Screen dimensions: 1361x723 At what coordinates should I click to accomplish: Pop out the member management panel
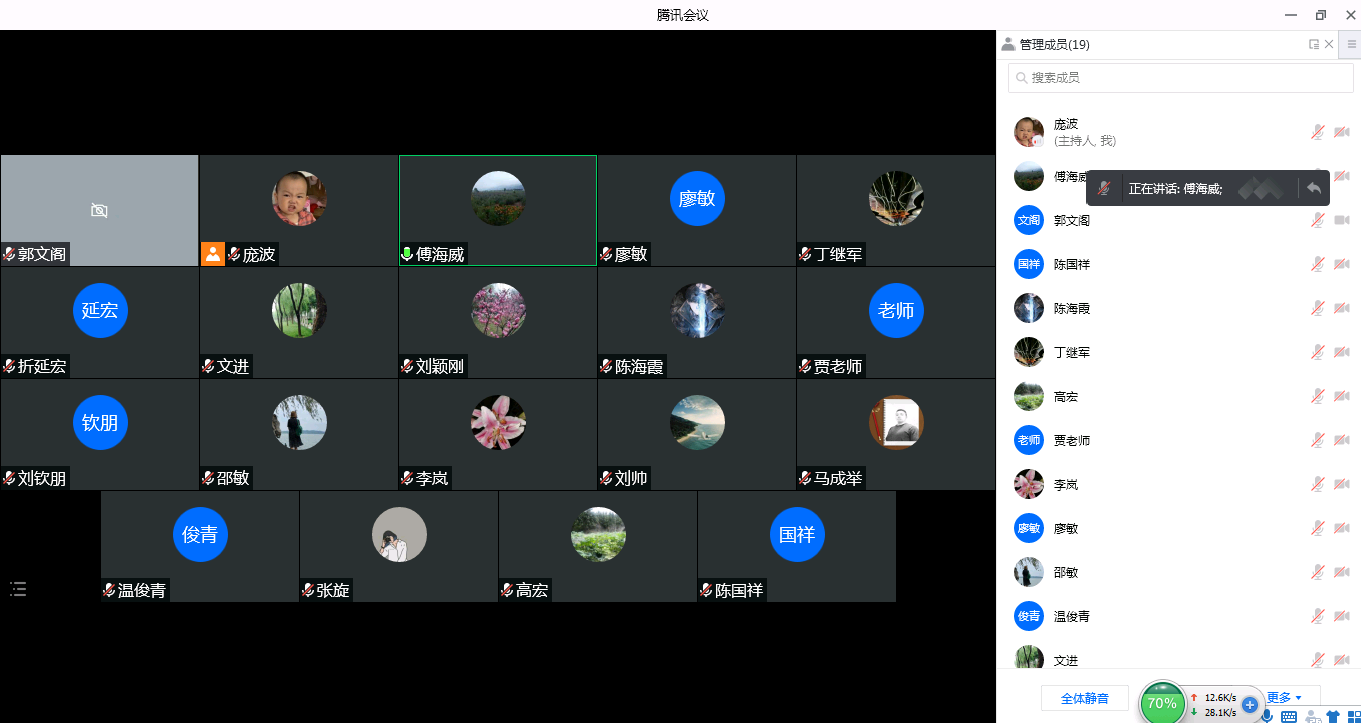click(1314, 44)
